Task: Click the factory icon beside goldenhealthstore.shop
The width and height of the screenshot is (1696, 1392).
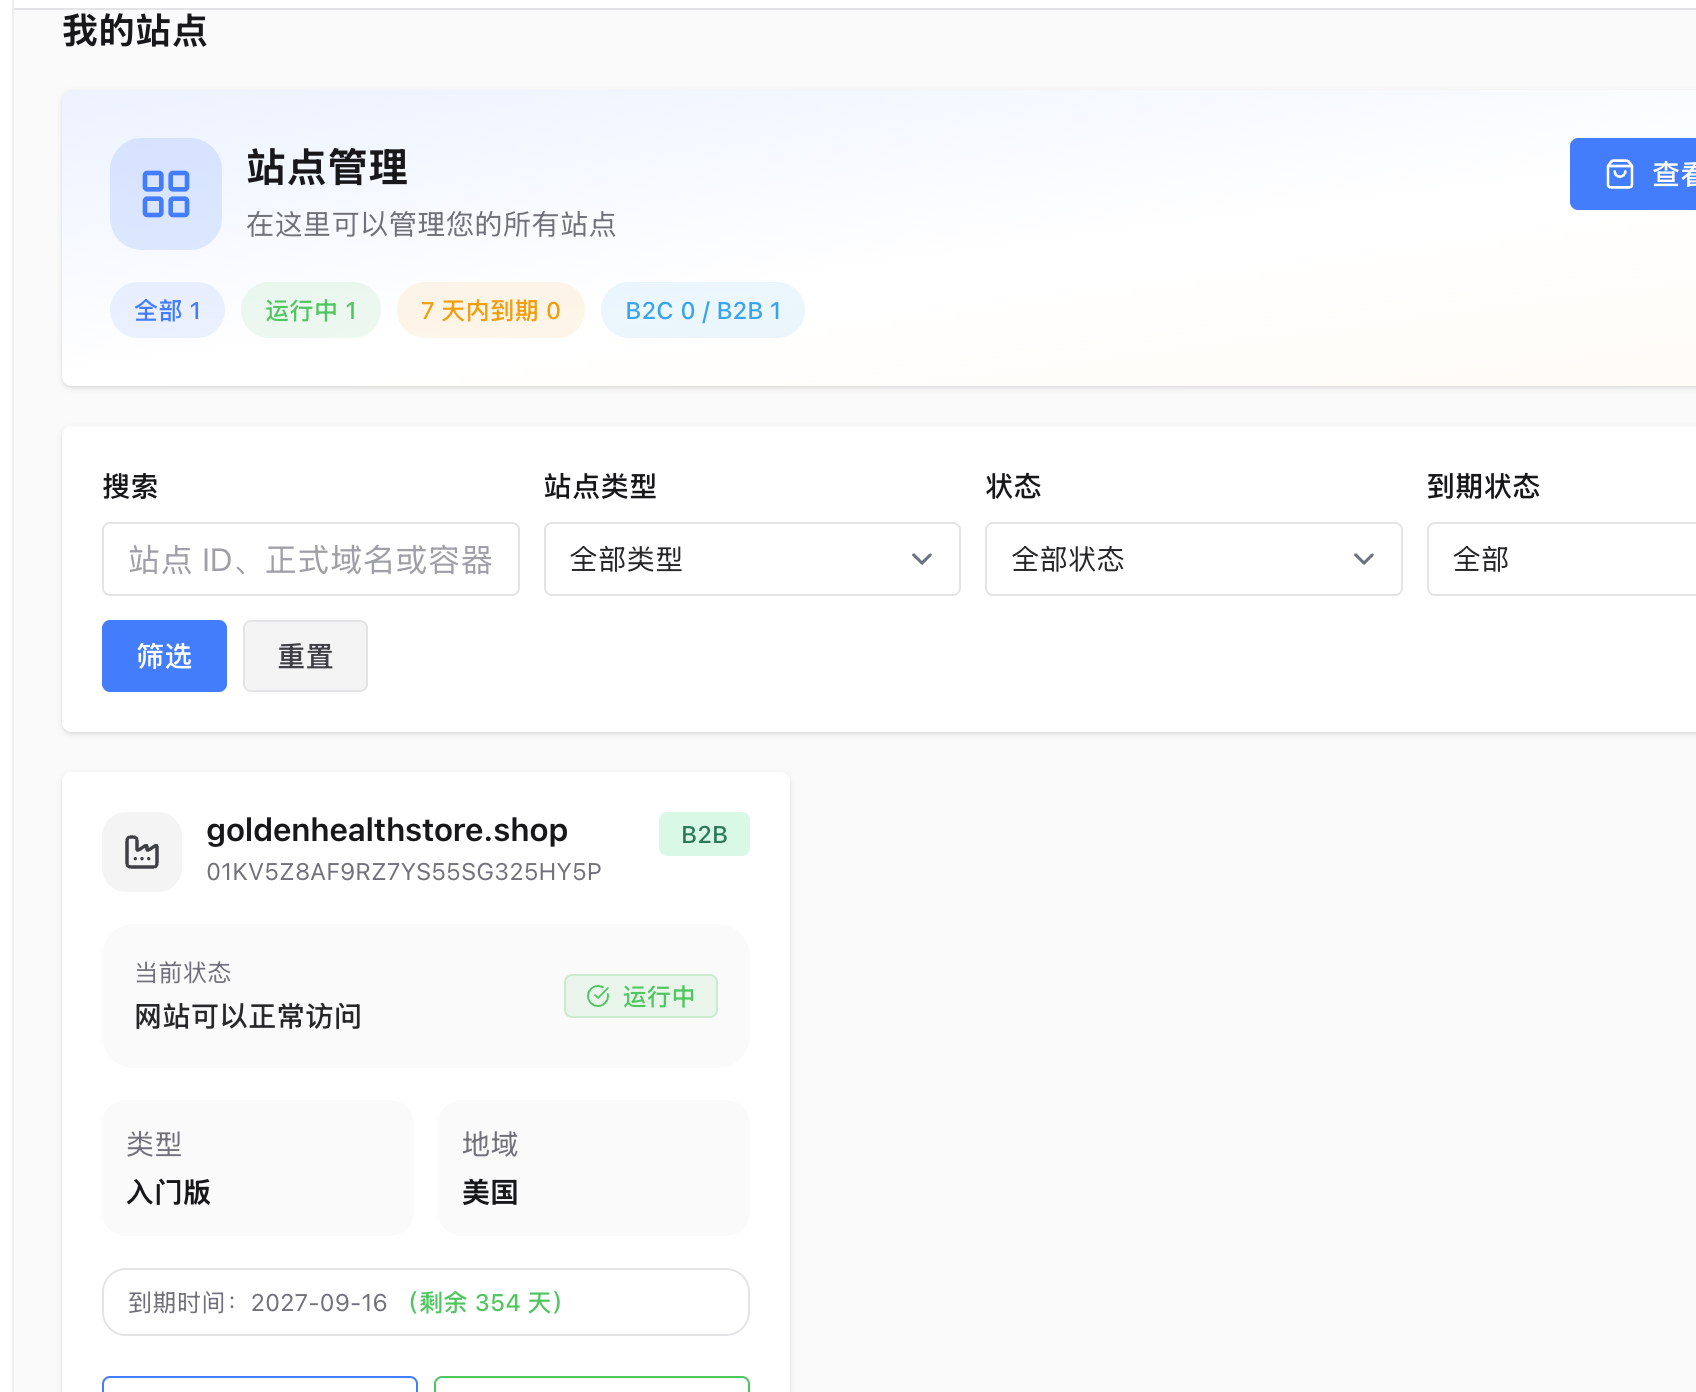Action: point(142,852)
